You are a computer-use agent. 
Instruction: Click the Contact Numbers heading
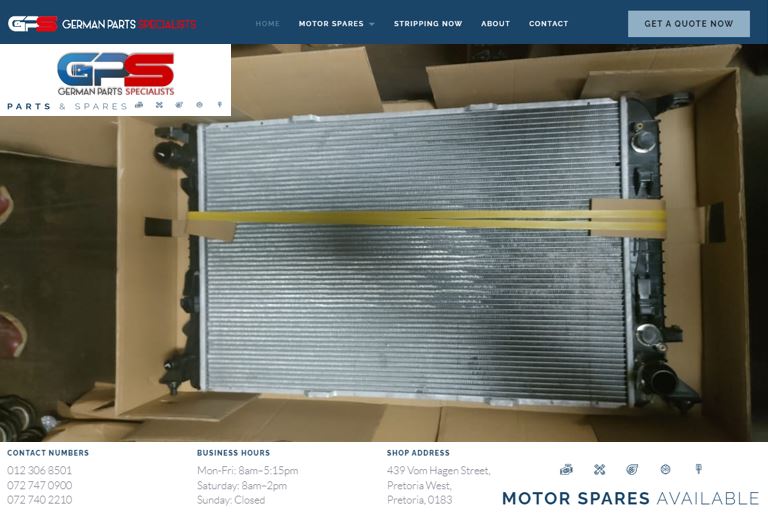pos(48,453)
